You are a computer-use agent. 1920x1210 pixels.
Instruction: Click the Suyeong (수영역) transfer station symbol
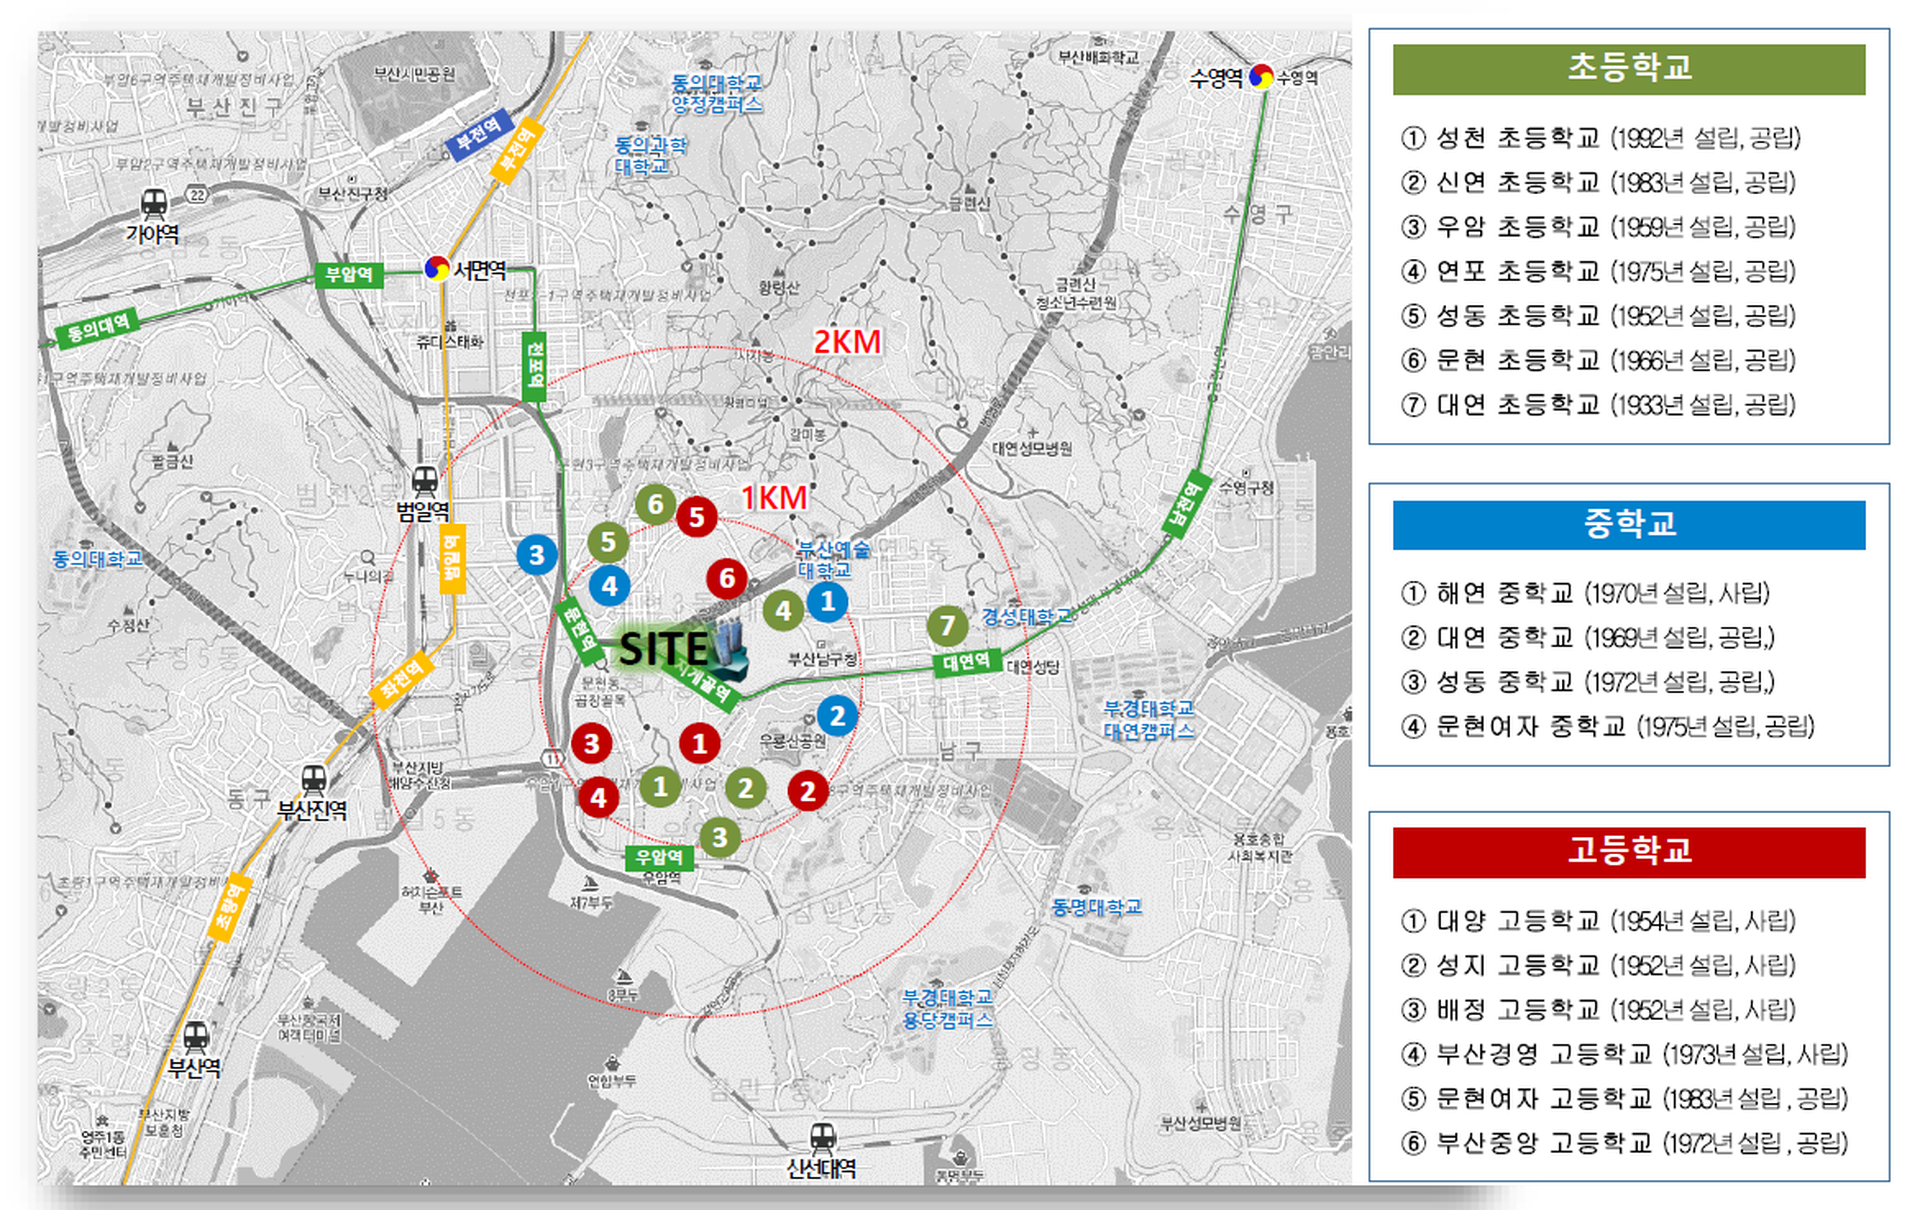click(1261, 76)
